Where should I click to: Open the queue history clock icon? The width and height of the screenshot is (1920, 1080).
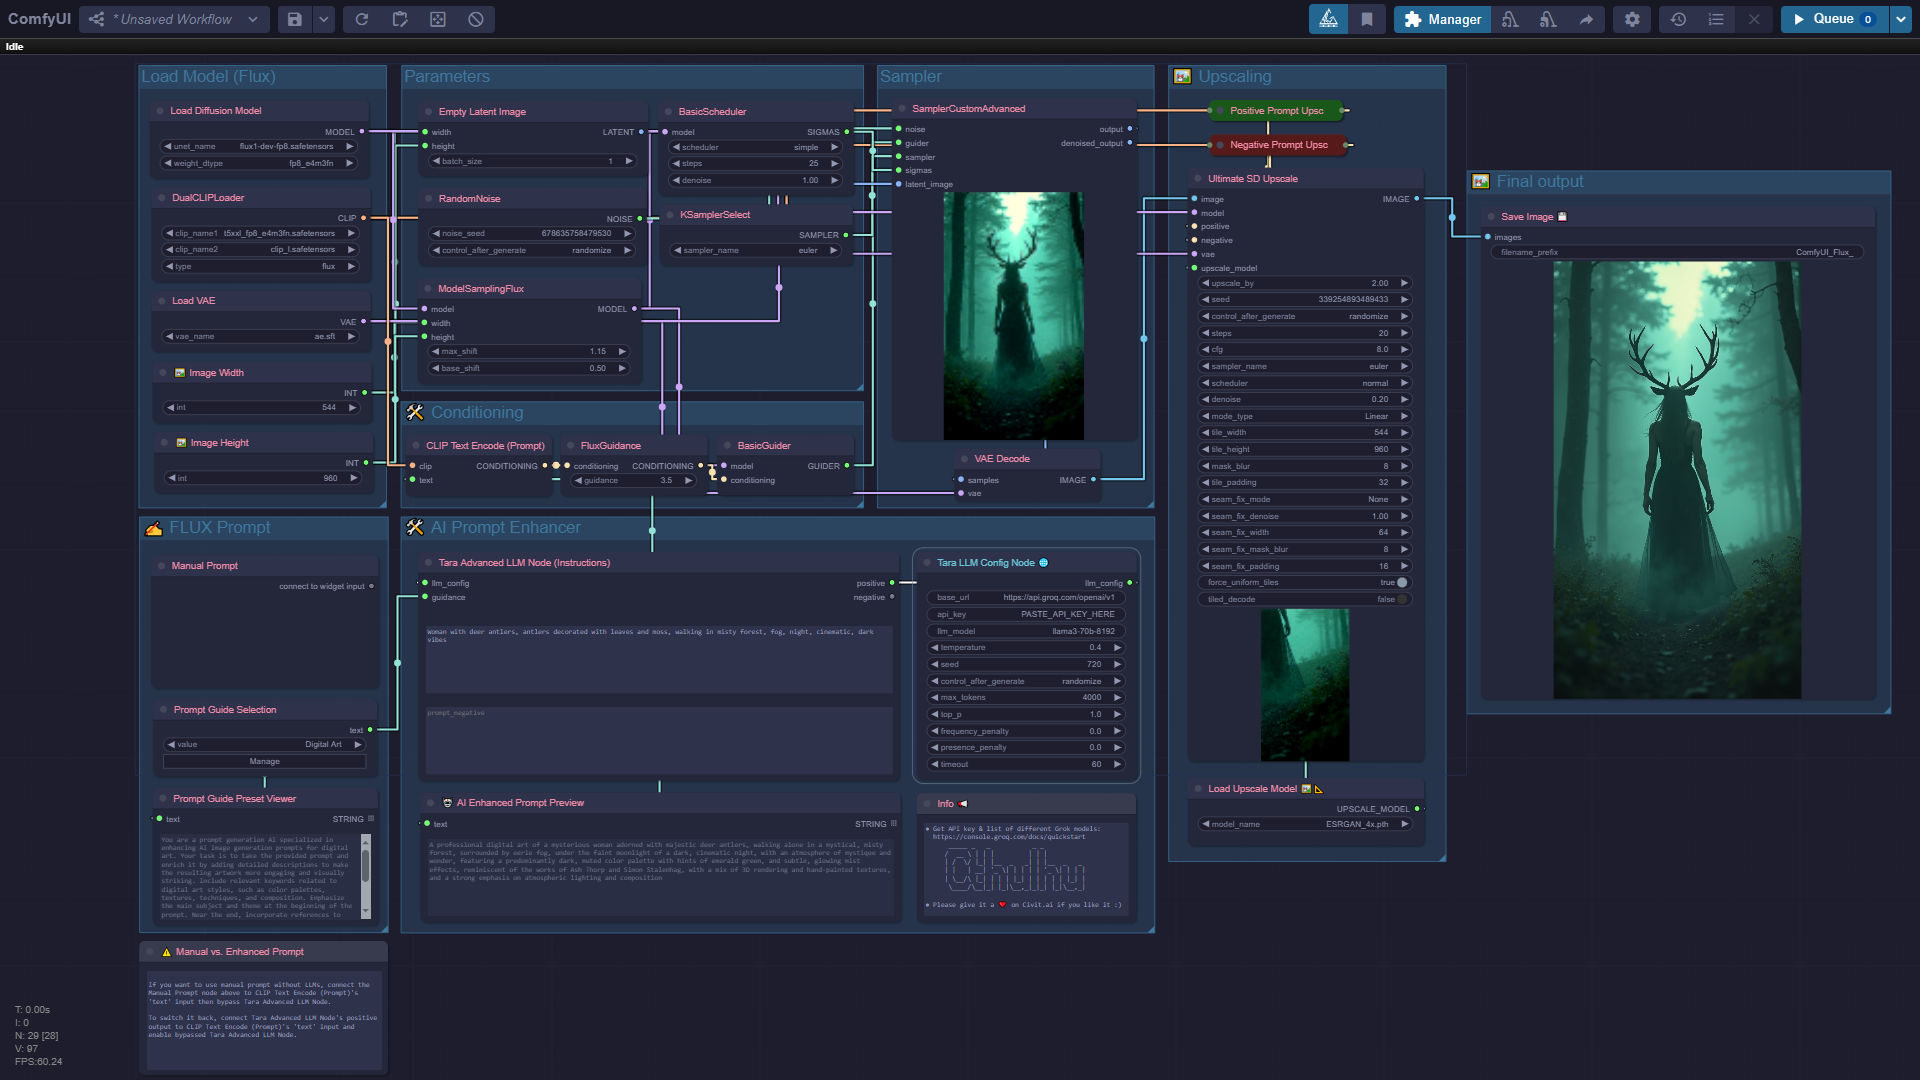pos(1678,19)
